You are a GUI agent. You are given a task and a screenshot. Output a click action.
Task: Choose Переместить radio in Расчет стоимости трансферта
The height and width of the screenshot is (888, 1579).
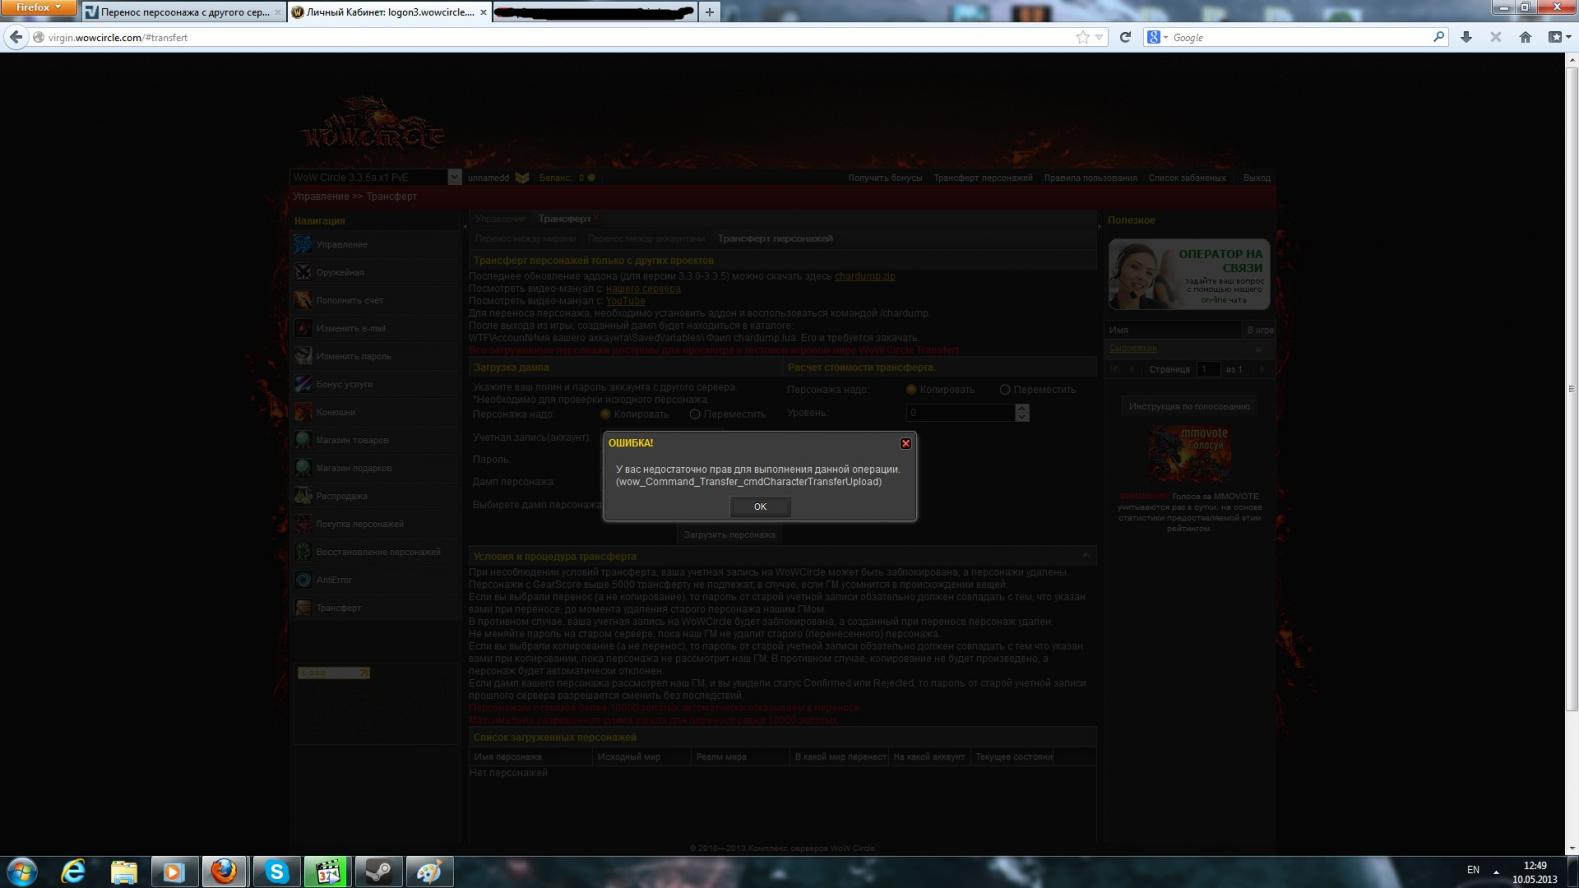pyautogui.click(x=1005, y=389)
